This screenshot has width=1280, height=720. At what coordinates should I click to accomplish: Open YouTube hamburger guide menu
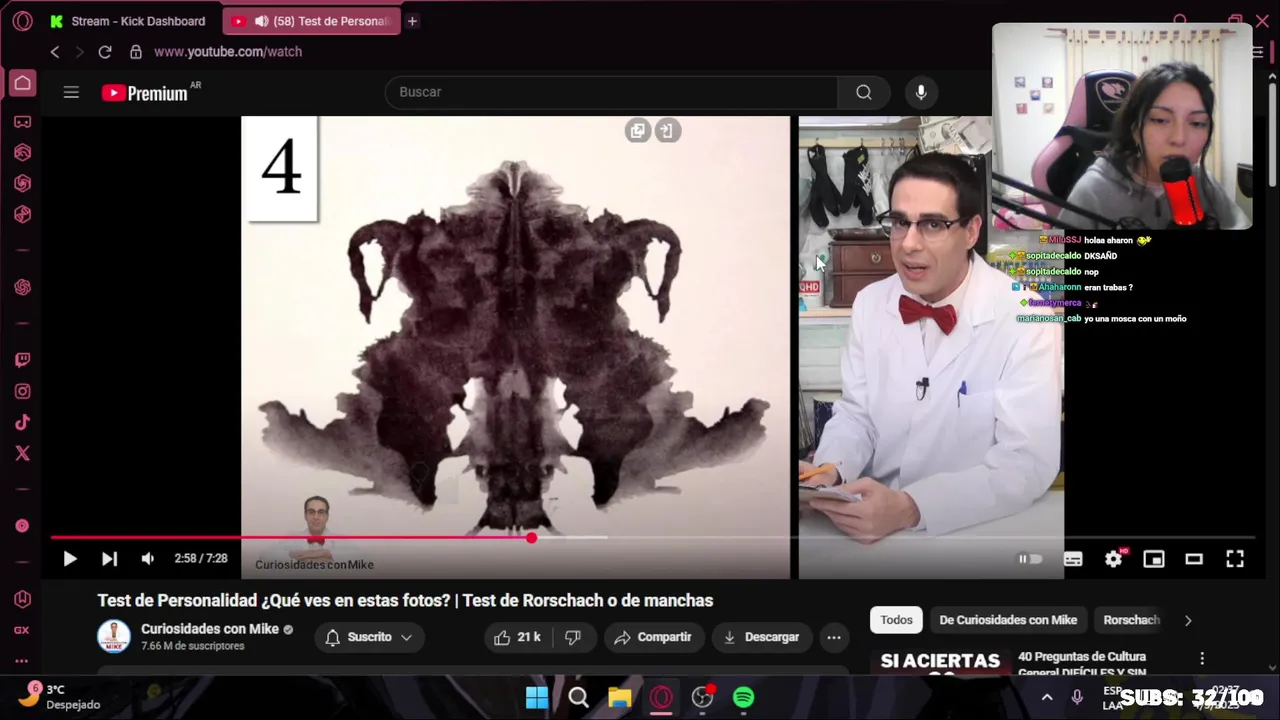tap(71, 92)
